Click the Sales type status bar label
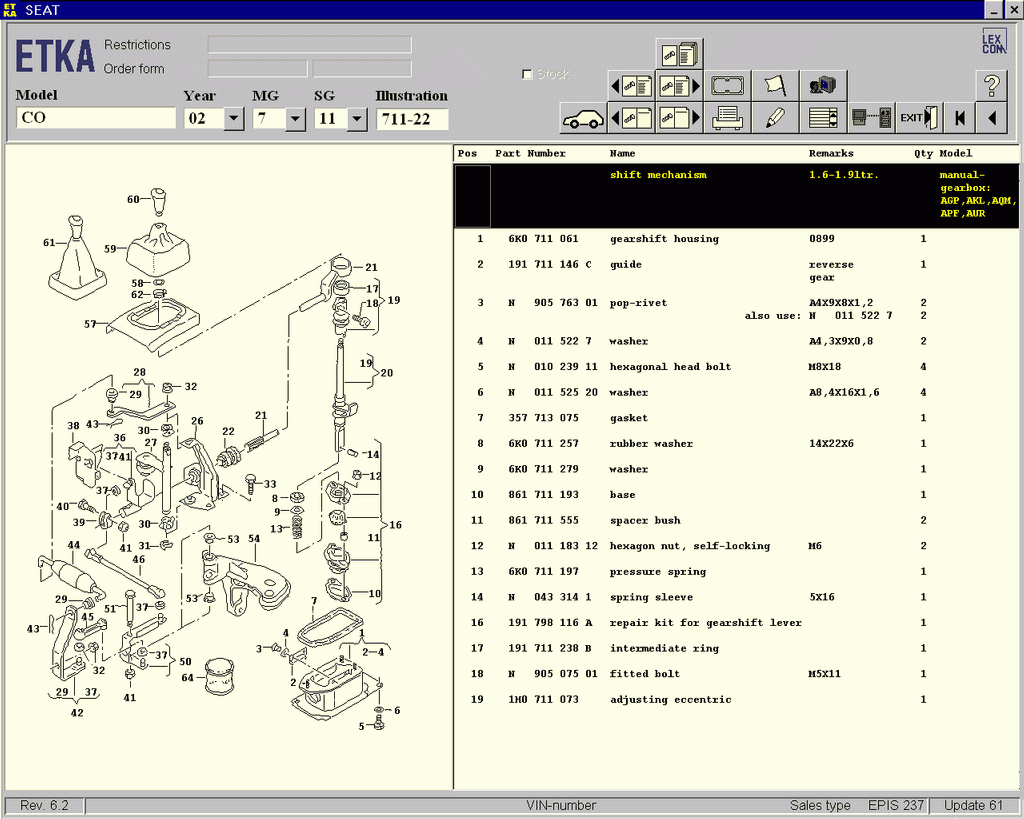Screen dimensions: 1024x819 820,805
